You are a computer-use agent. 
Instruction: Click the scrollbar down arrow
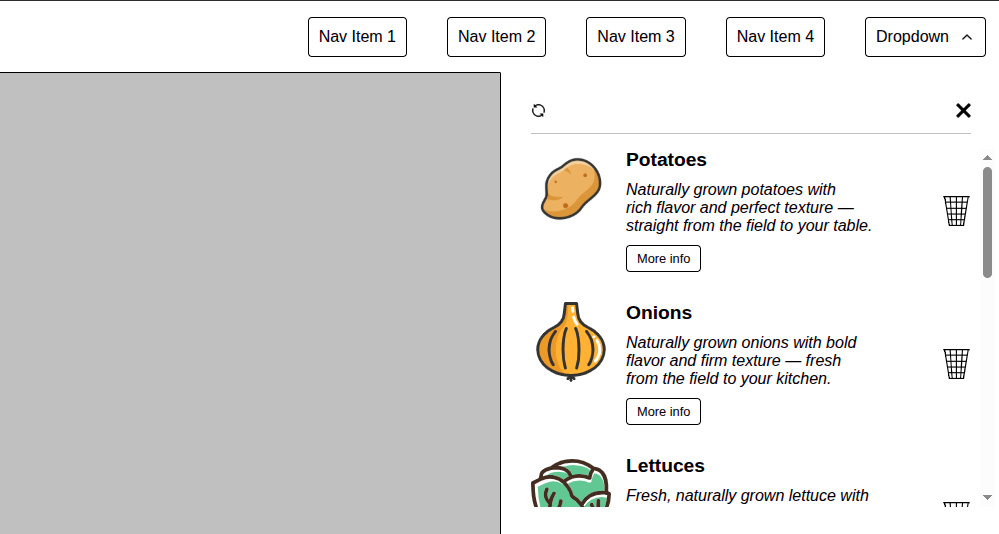[988, 498]
